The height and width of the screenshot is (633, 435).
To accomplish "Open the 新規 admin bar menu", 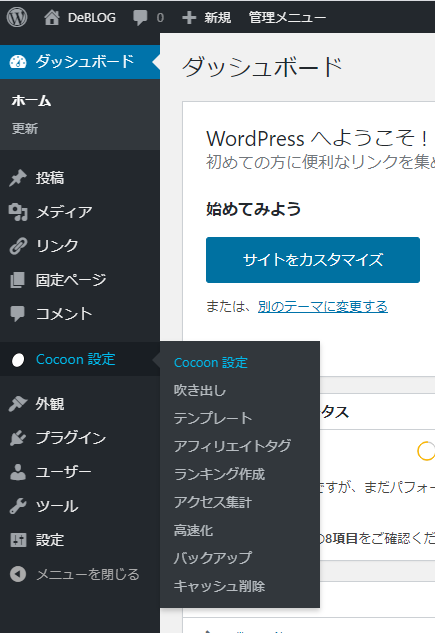I will [218, 18].
